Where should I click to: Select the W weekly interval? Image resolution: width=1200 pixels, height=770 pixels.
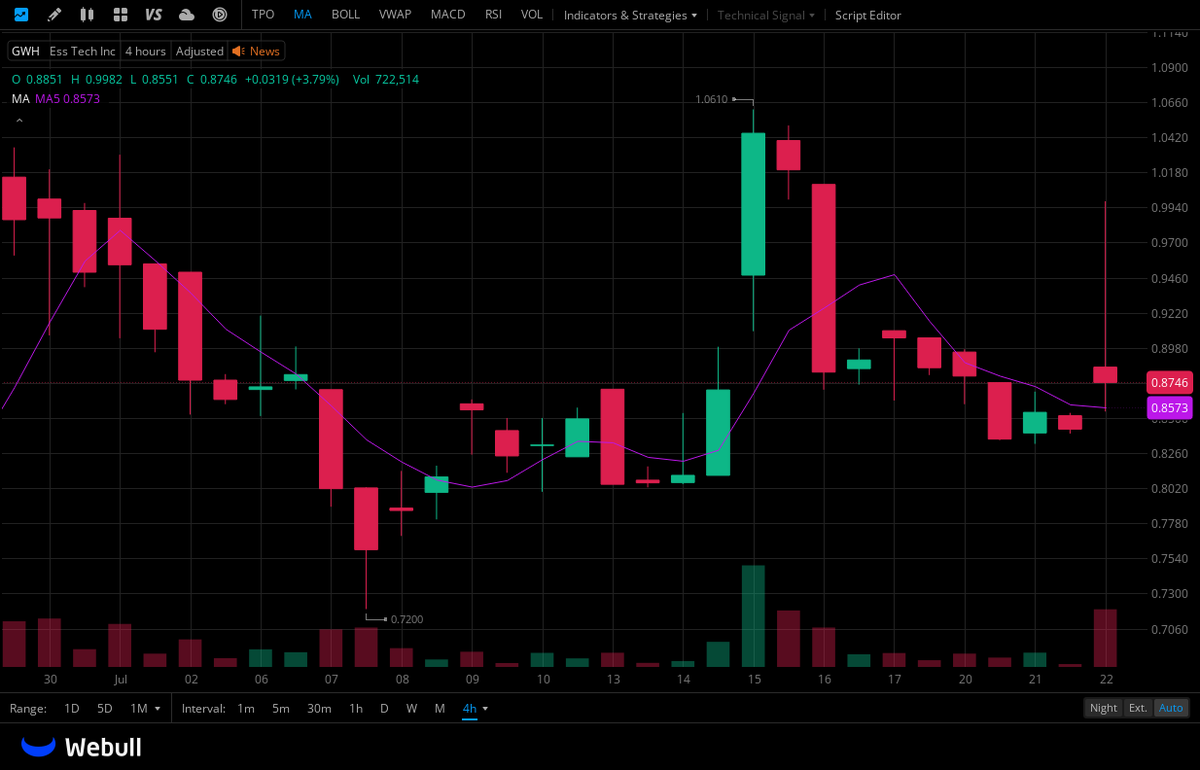412,708
